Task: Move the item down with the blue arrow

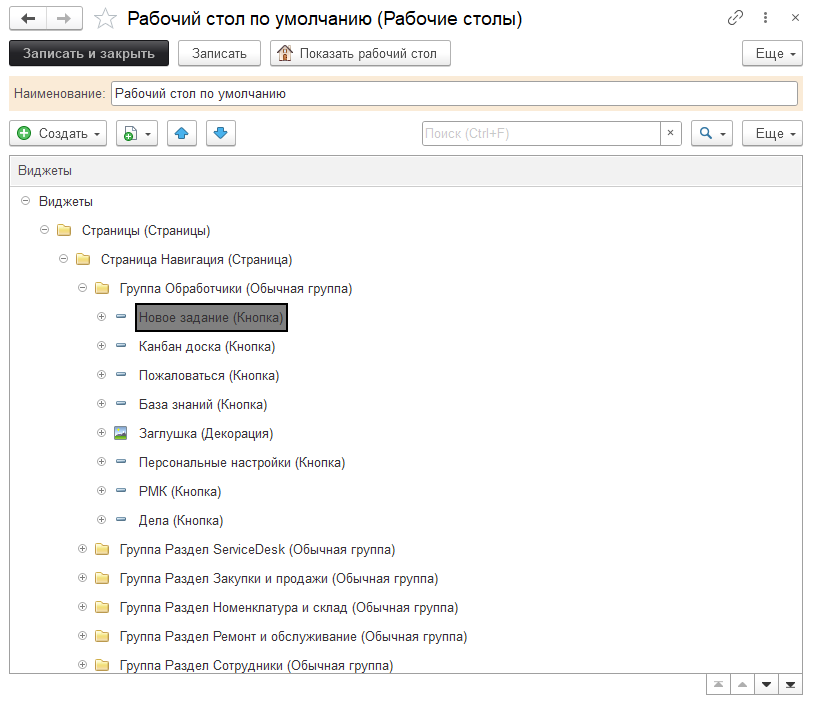Action: [x=221, y=133]
